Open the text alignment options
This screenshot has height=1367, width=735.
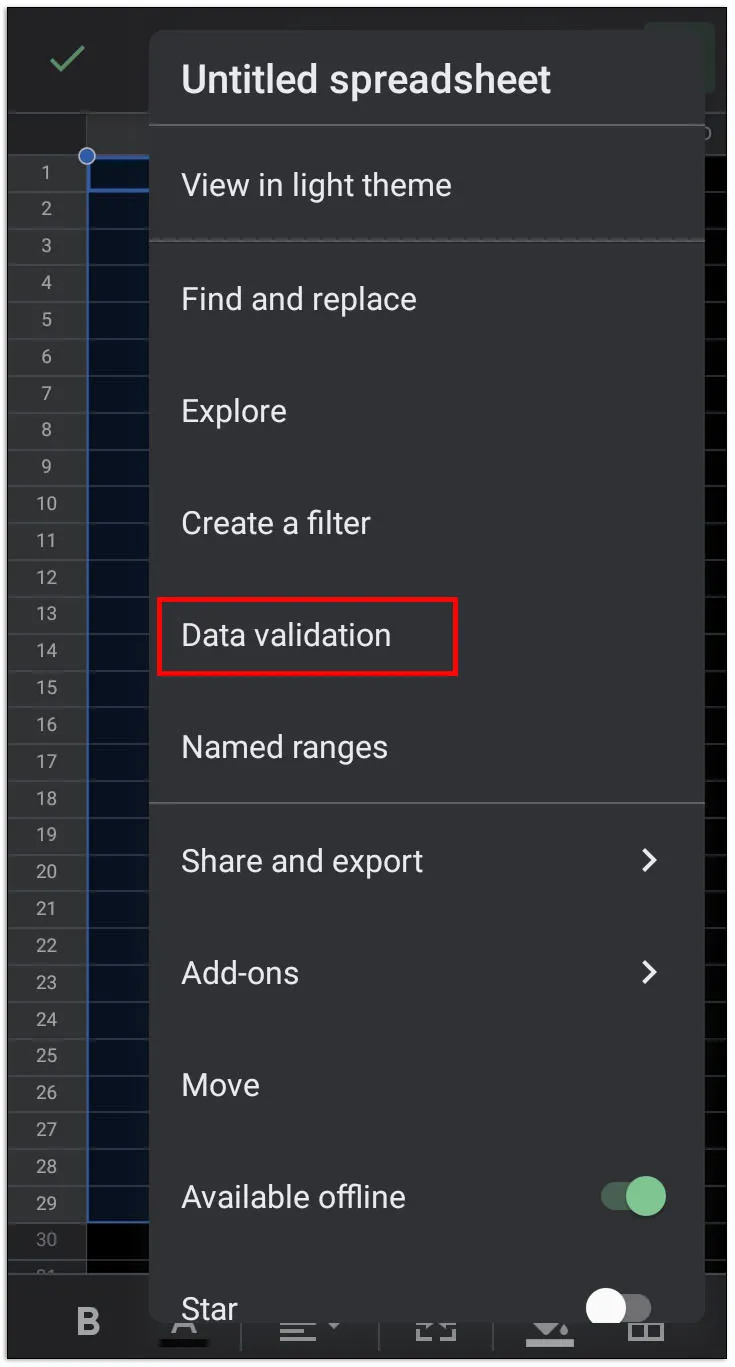click(x=310, y=1331)
